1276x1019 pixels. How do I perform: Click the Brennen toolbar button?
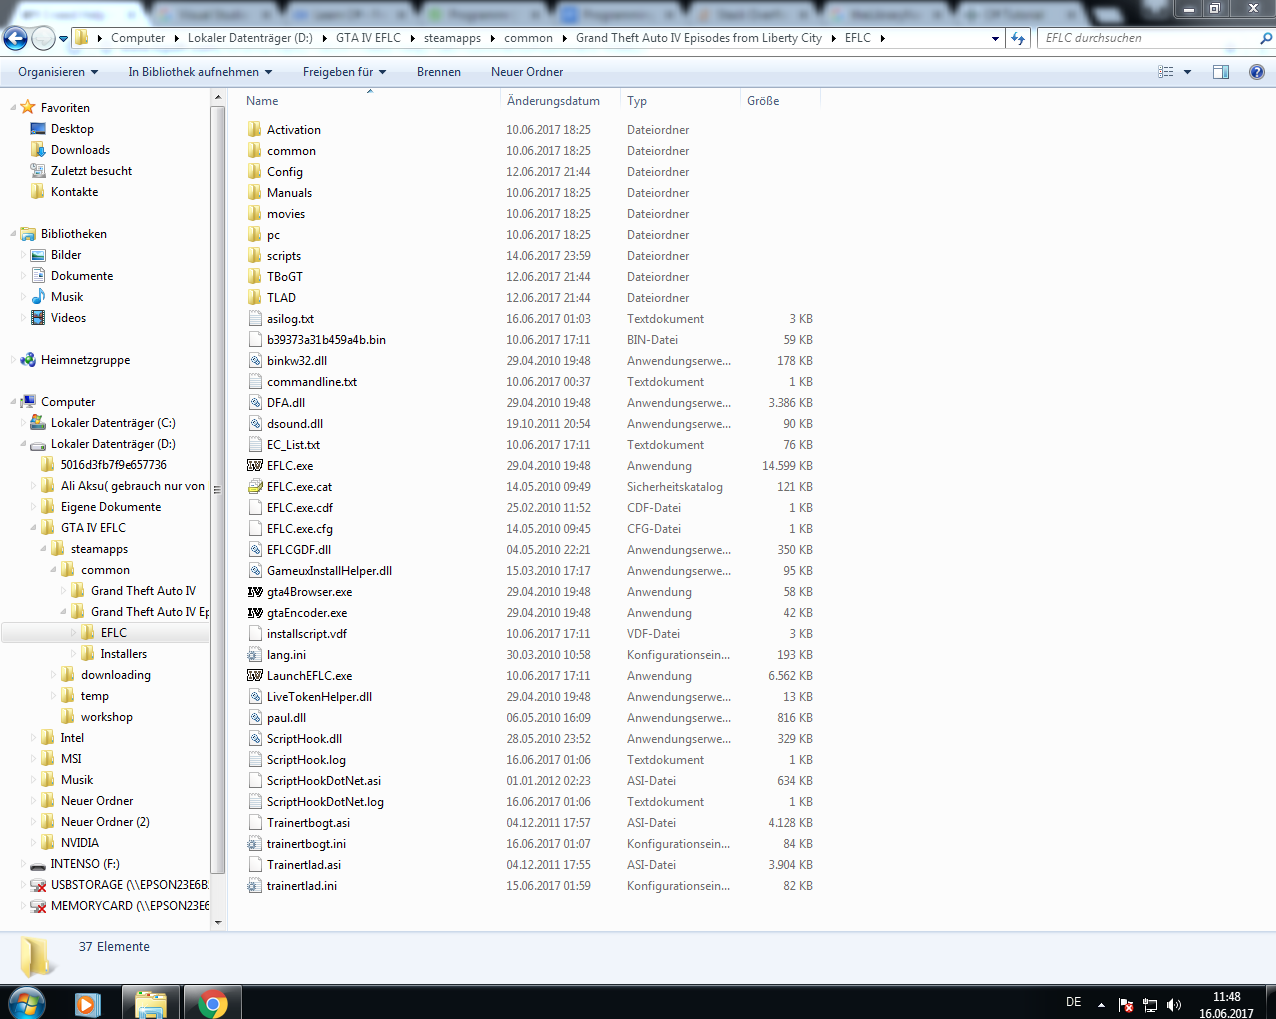click(x=439, y=72)
